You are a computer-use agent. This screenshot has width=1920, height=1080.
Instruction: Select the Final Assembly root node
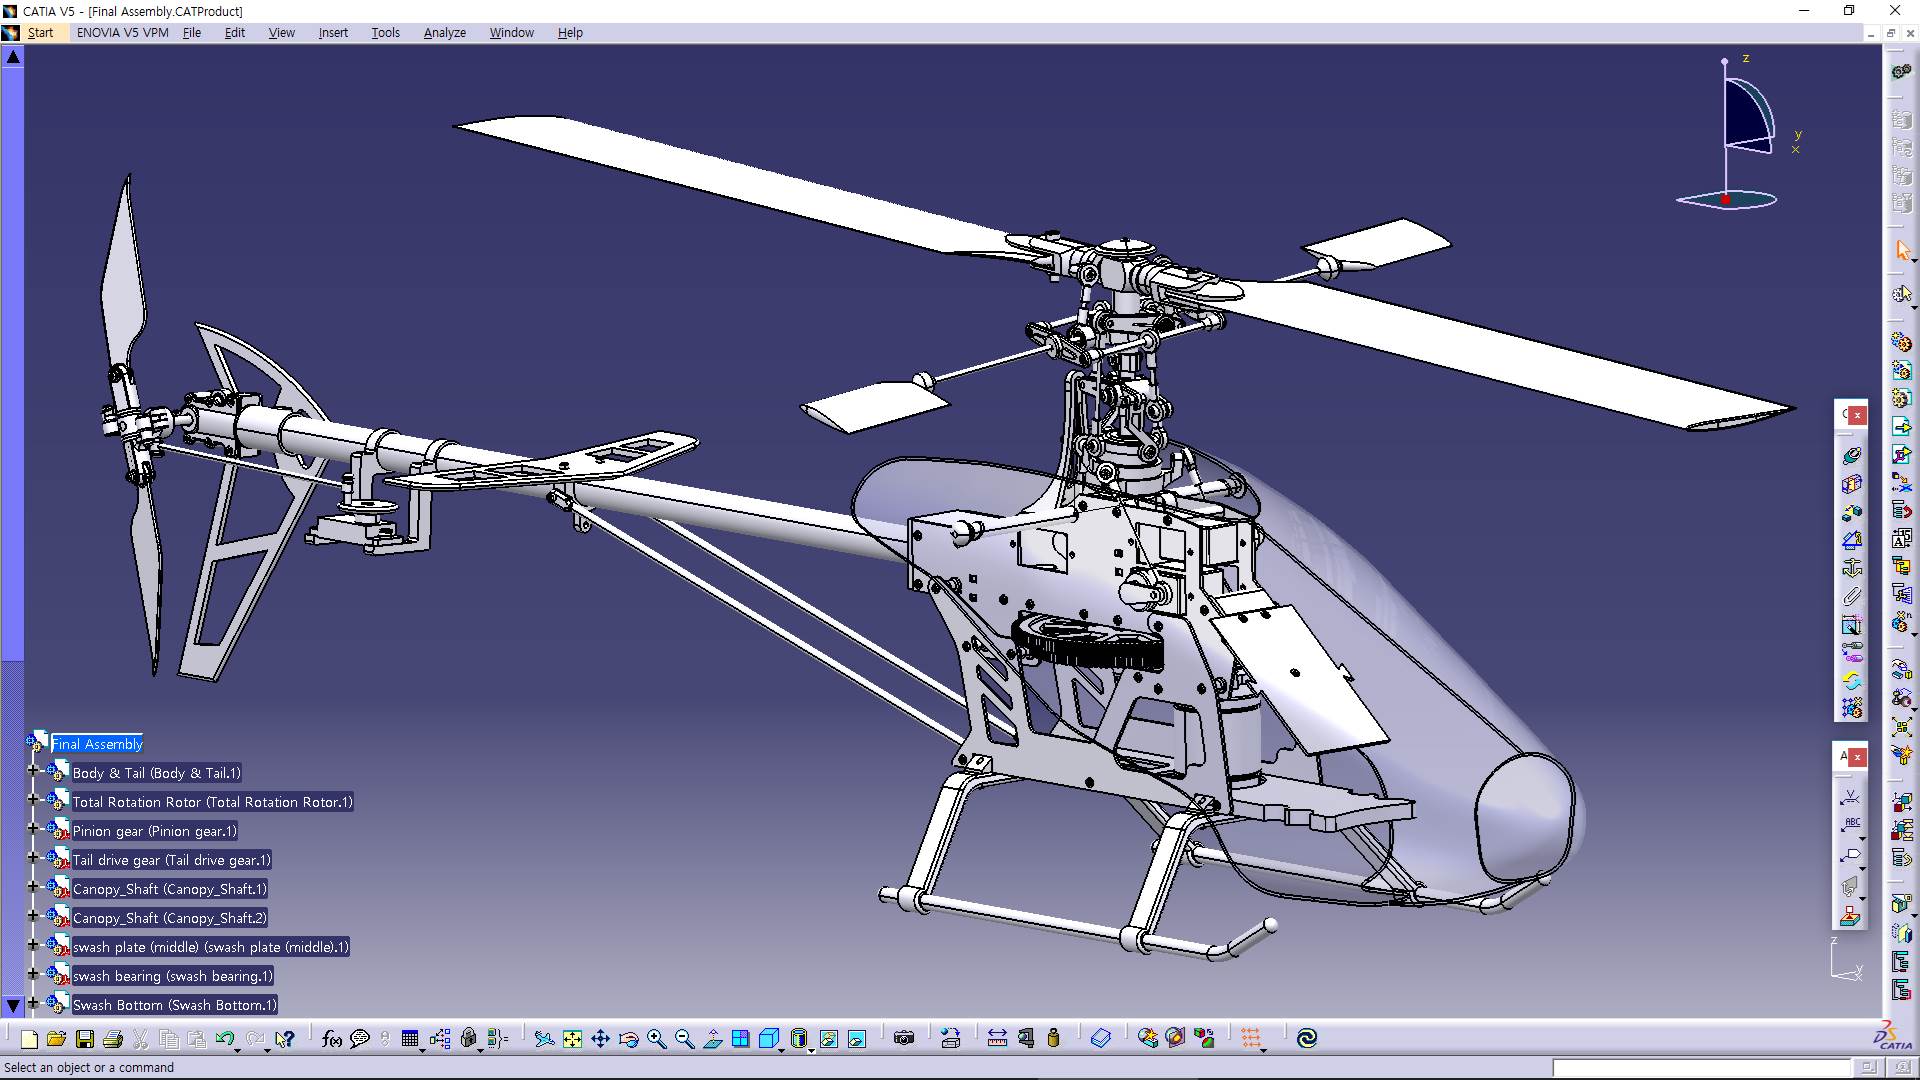click(96, 744)
